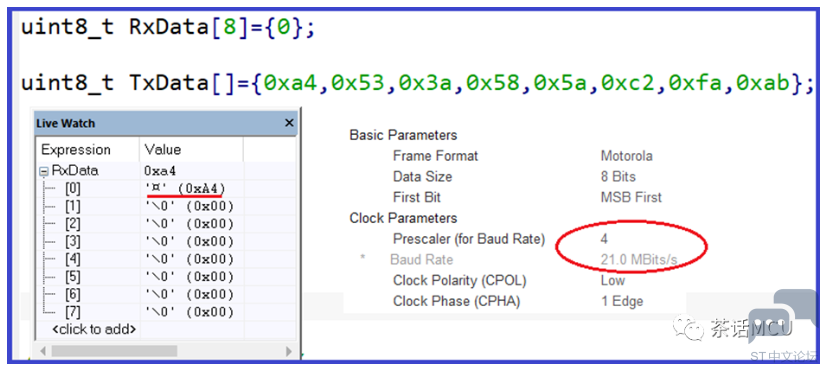Click the Basic Parameters heading
The height and width of the screenshot is (372, 827).
[x=403, y=135]
